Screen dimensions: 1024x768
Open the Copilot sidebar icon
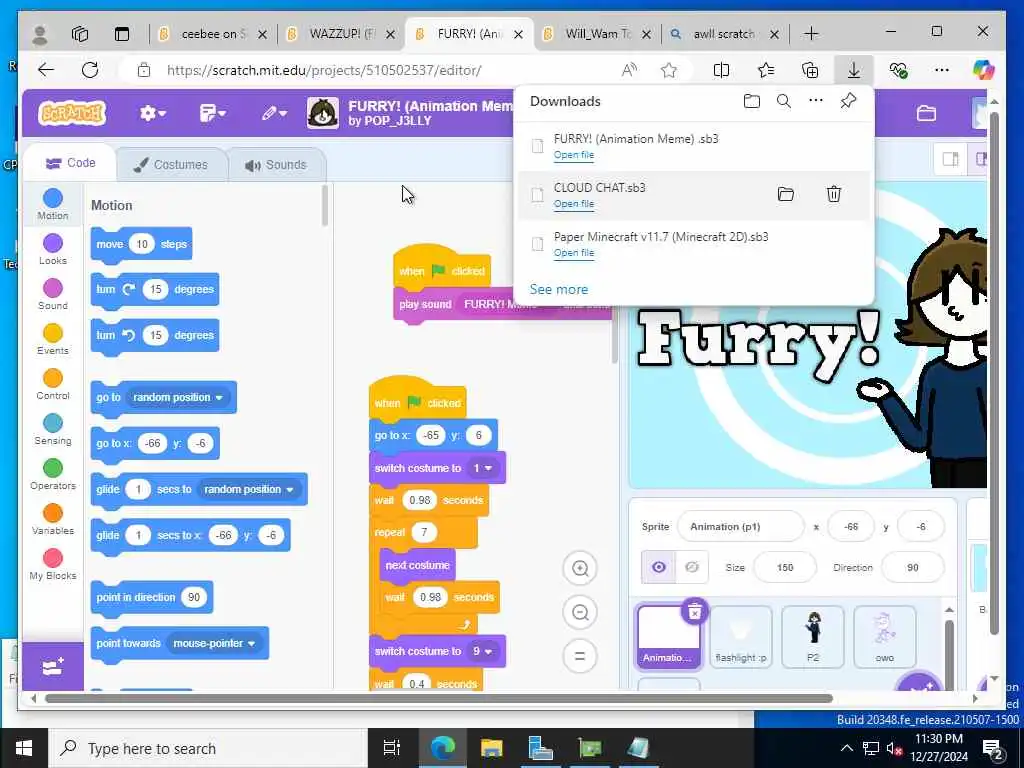[983, 69]
